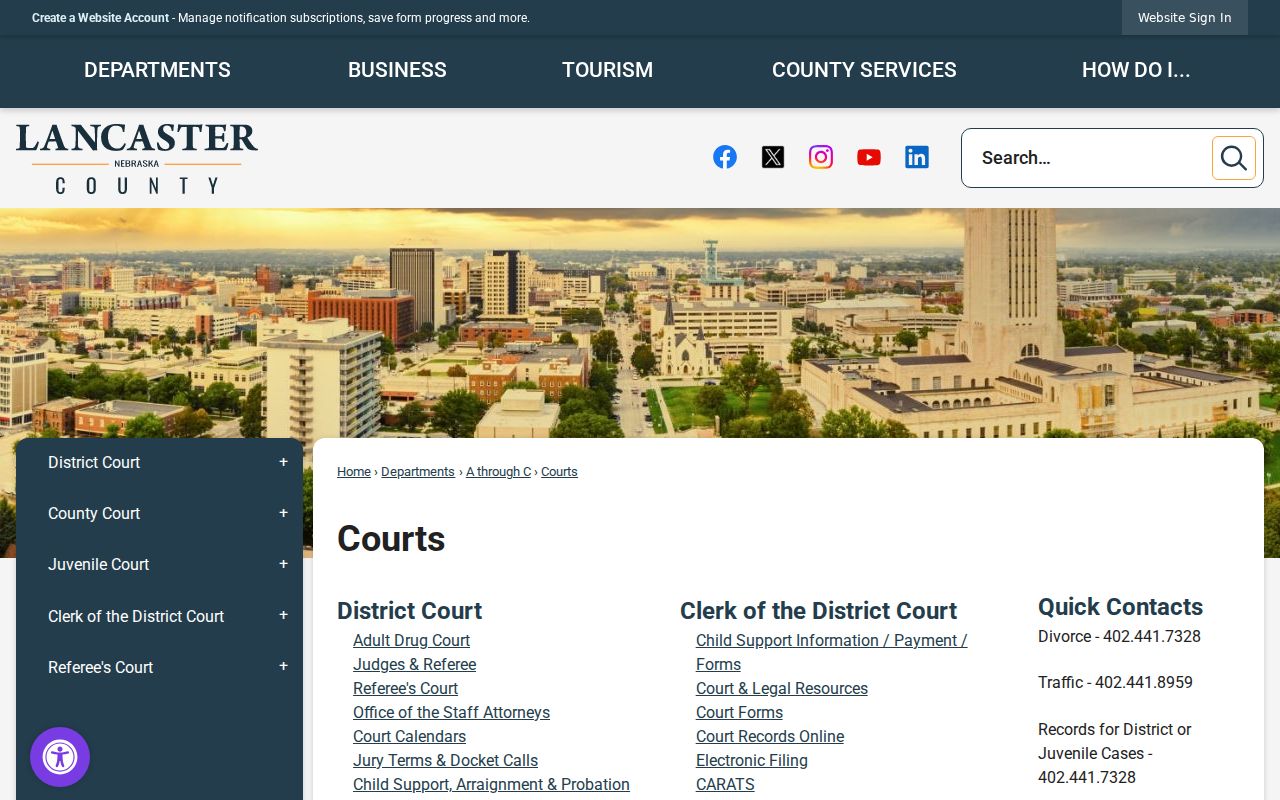This screenshot has width=1280, height=800.
Task: Open the X (Twitter) social icon
Action: pos(773,157)
